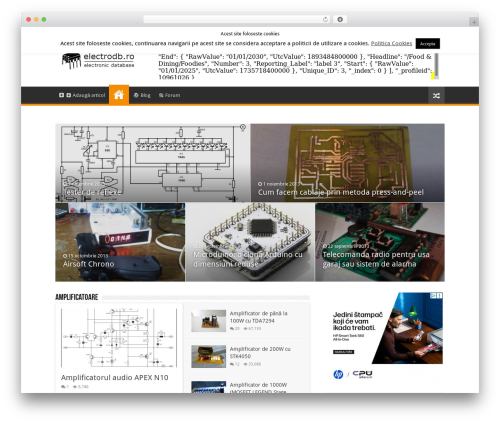Click the STK4050 amplifier thumbnail
This screenshot has height=423, width=500.
coord(209,356)
